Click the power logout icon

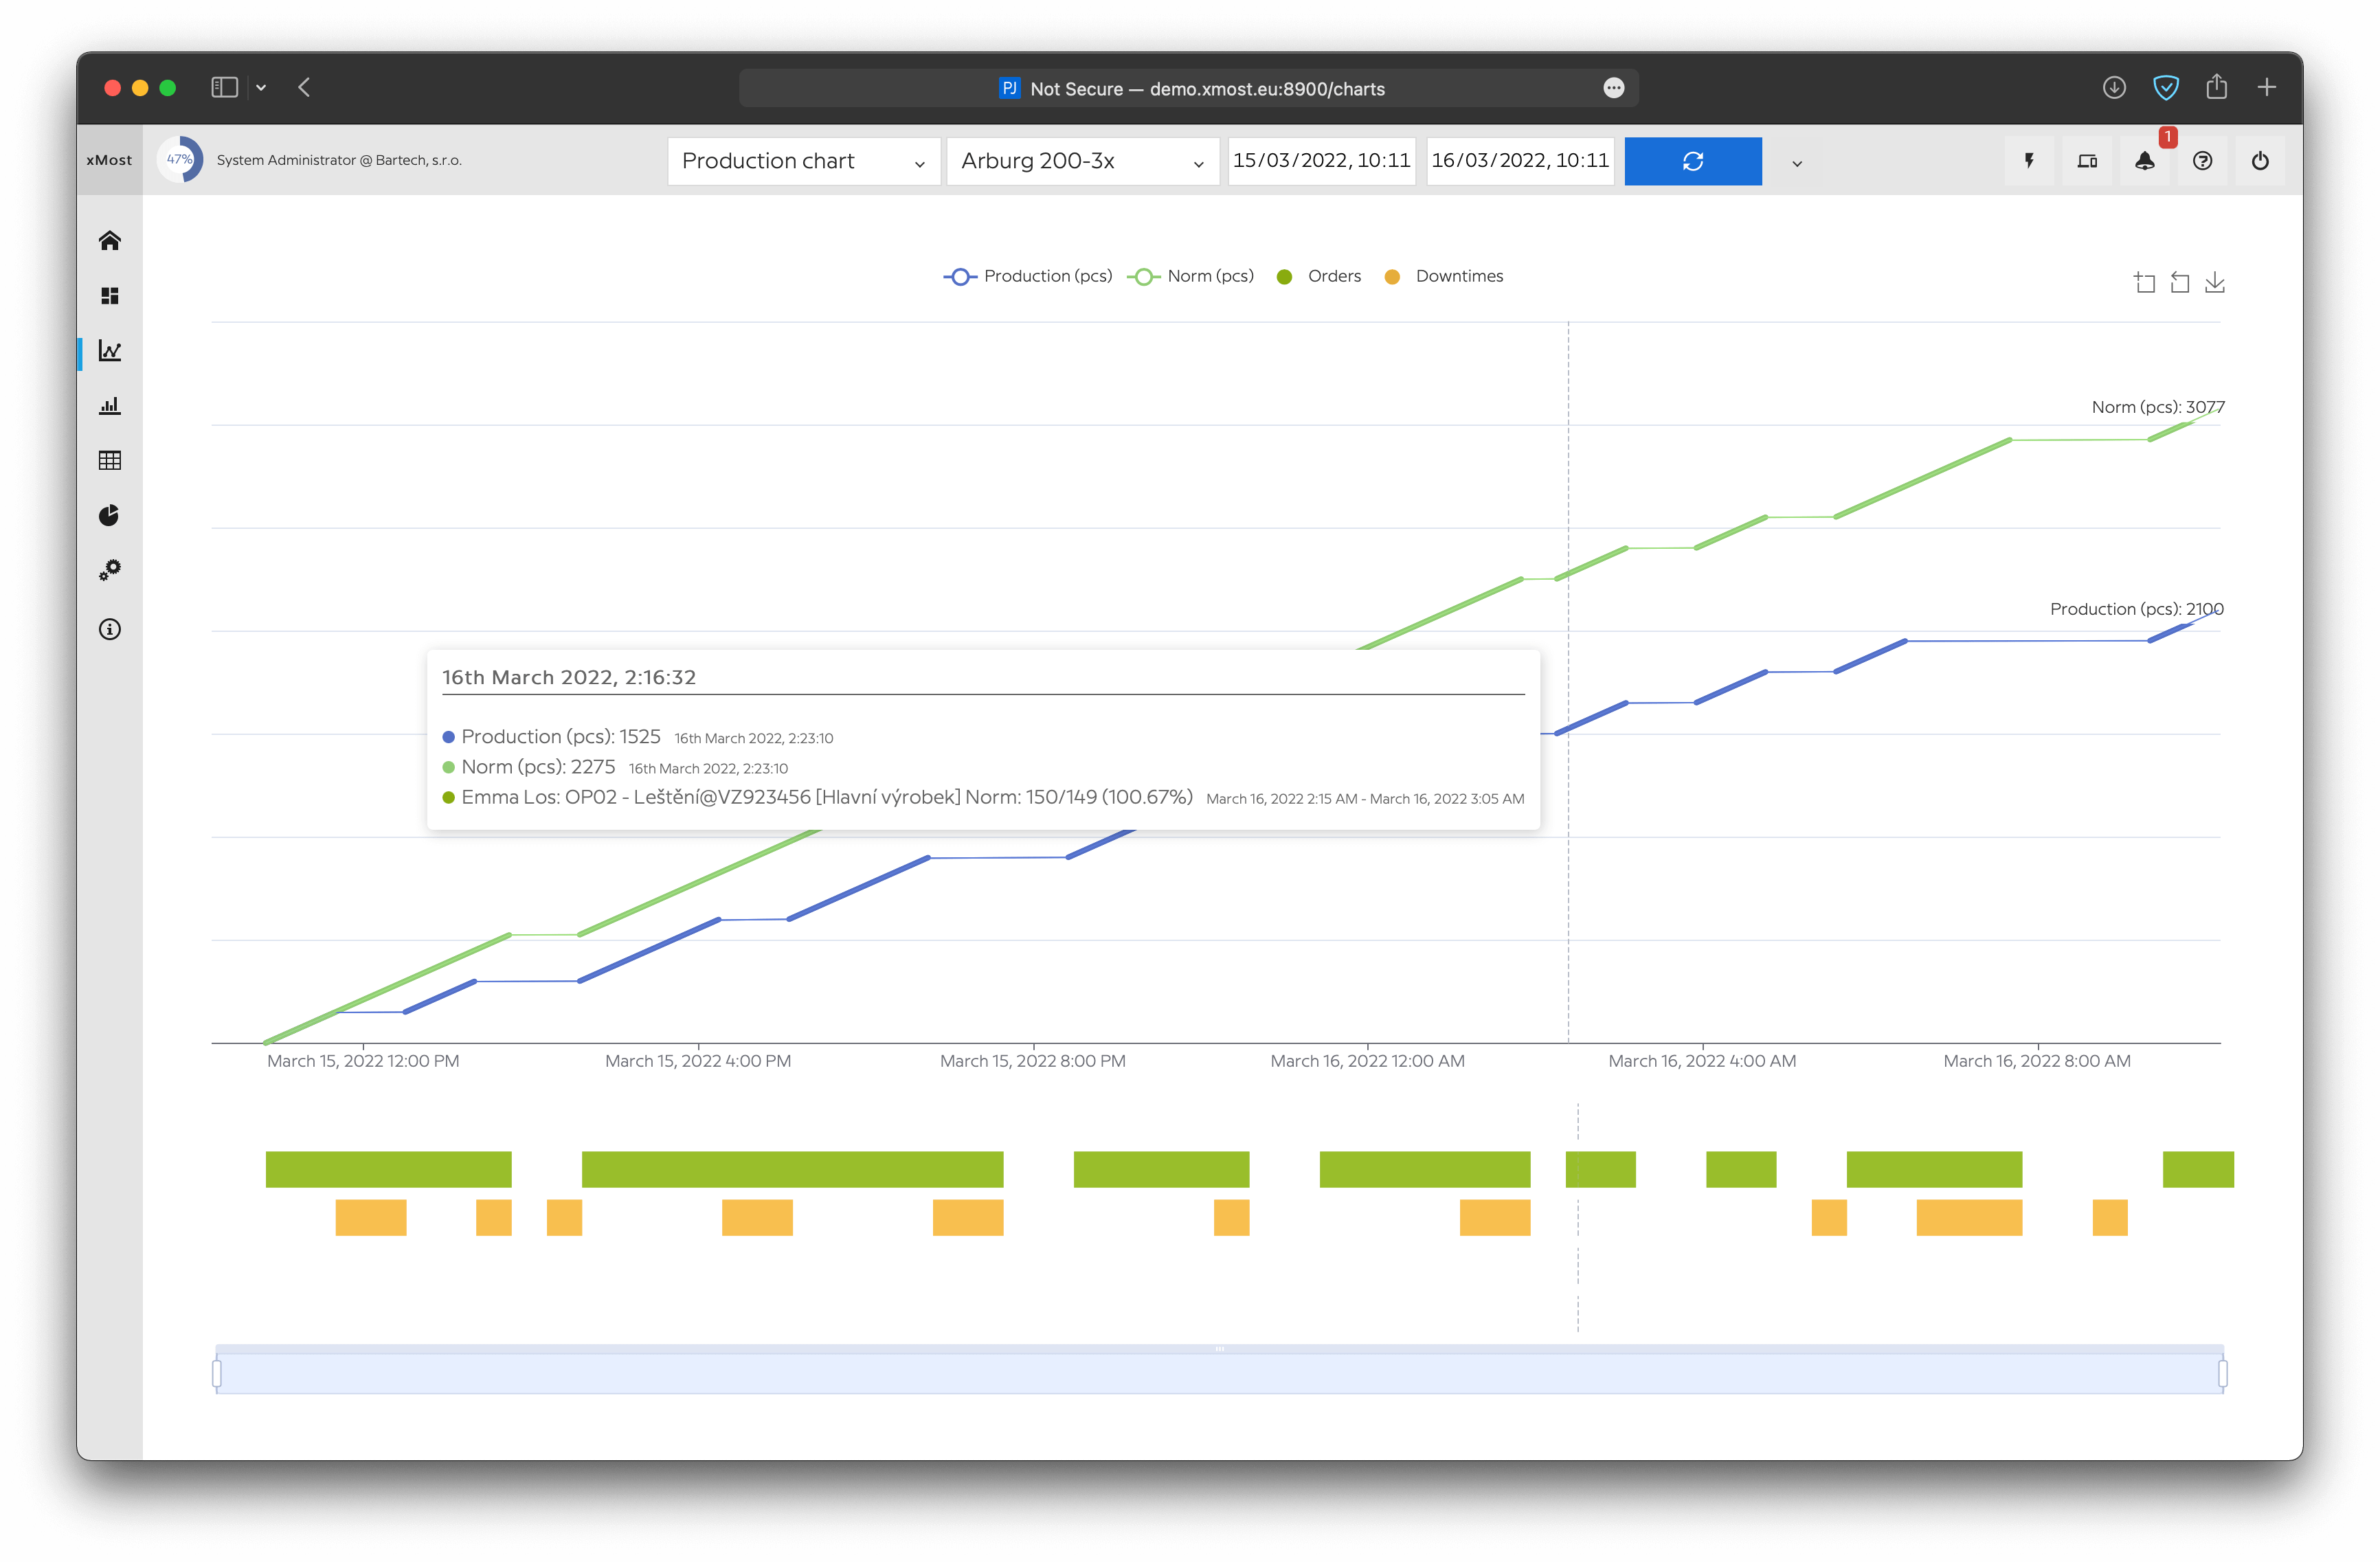(x=2260, y=161)
